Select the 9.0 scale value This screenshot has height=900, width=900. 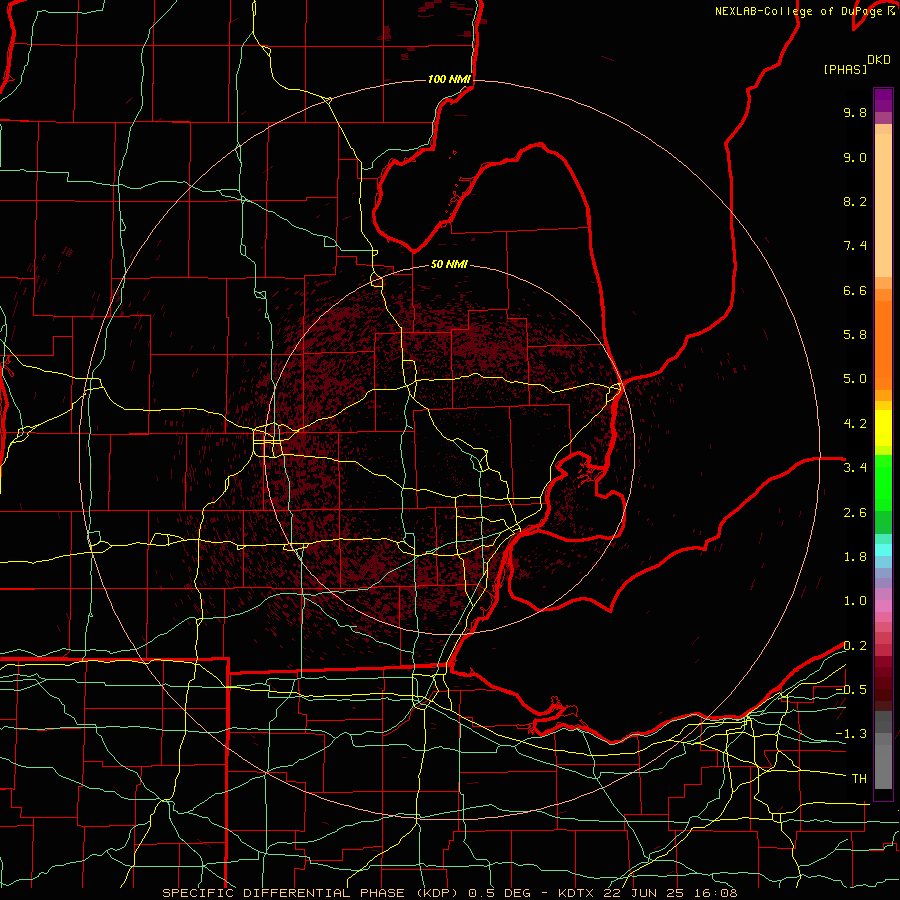coord(855,157)
